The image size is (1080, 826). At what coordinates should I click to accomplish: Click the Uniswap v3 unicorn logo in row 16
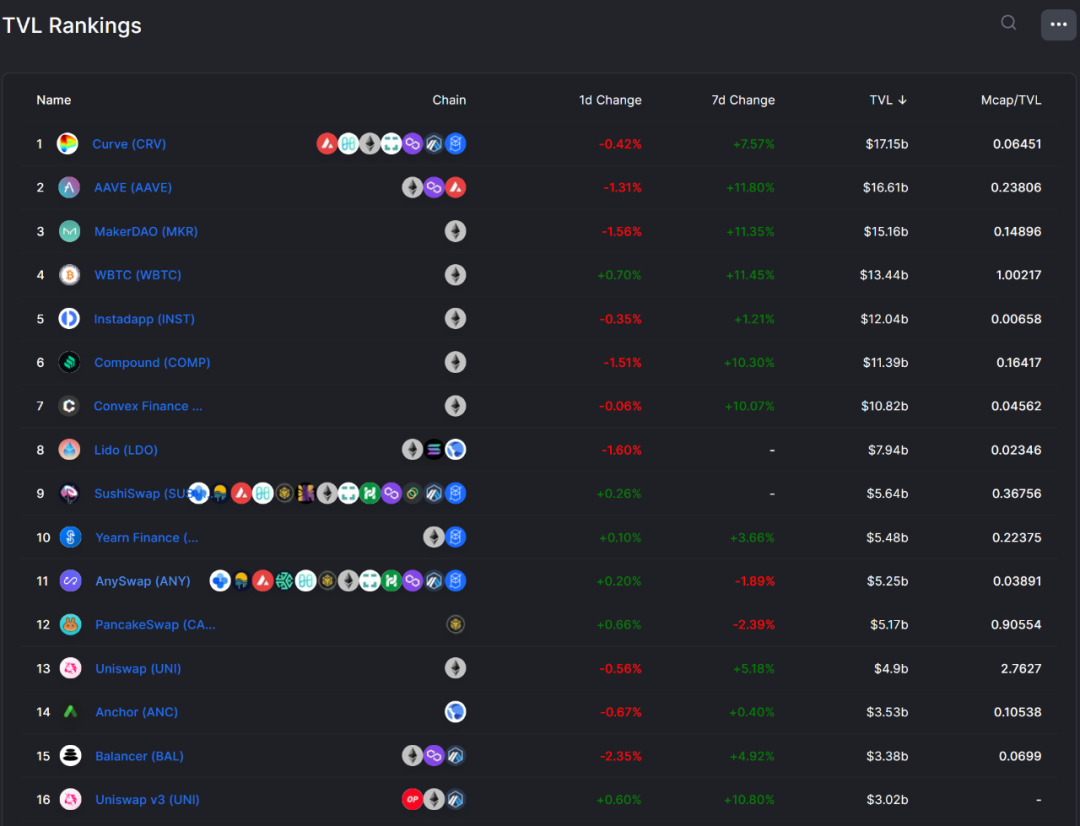70,800
